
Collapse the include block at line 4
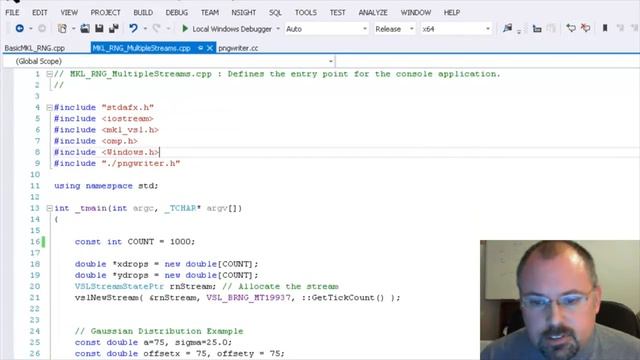click(49, 107)
